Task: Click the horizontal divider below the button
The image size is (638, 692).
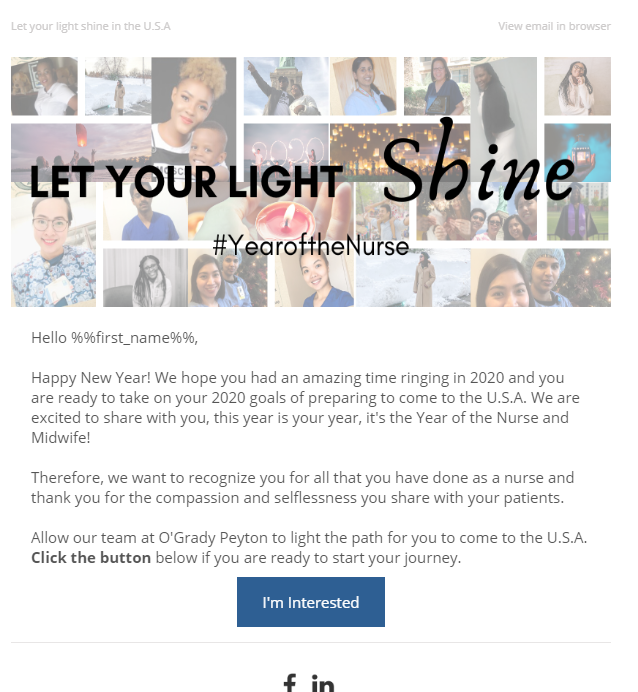Action: tap(310, 642)
